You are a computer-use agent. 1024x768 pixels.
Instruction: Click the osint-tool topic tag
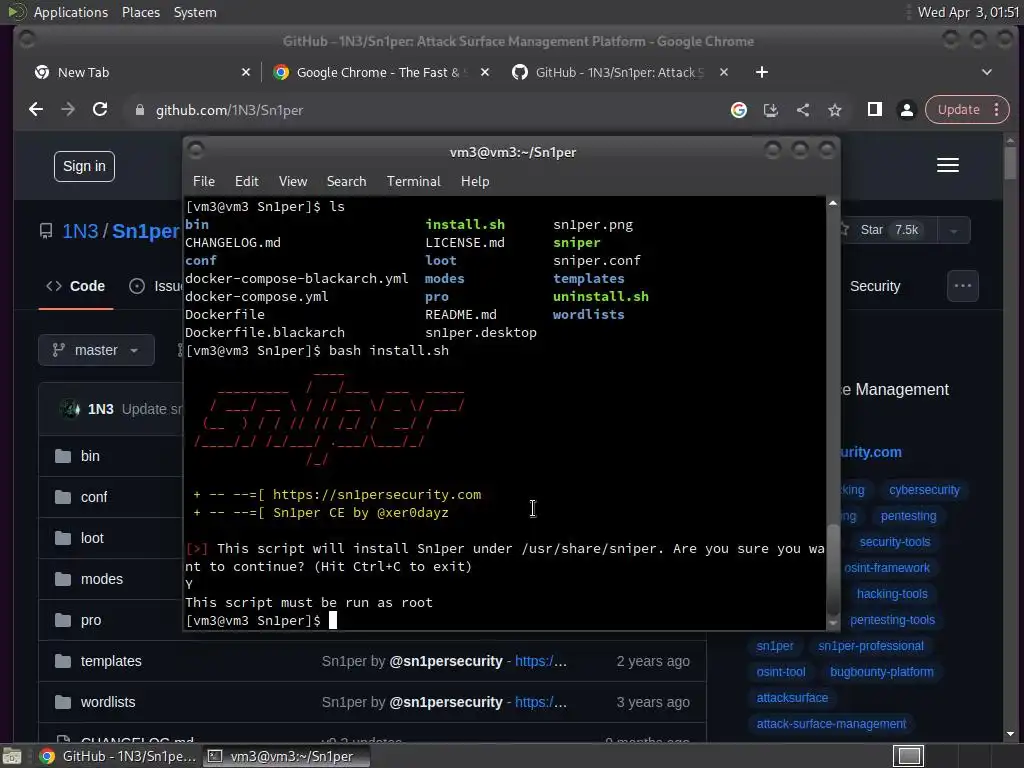pos(780,672)
